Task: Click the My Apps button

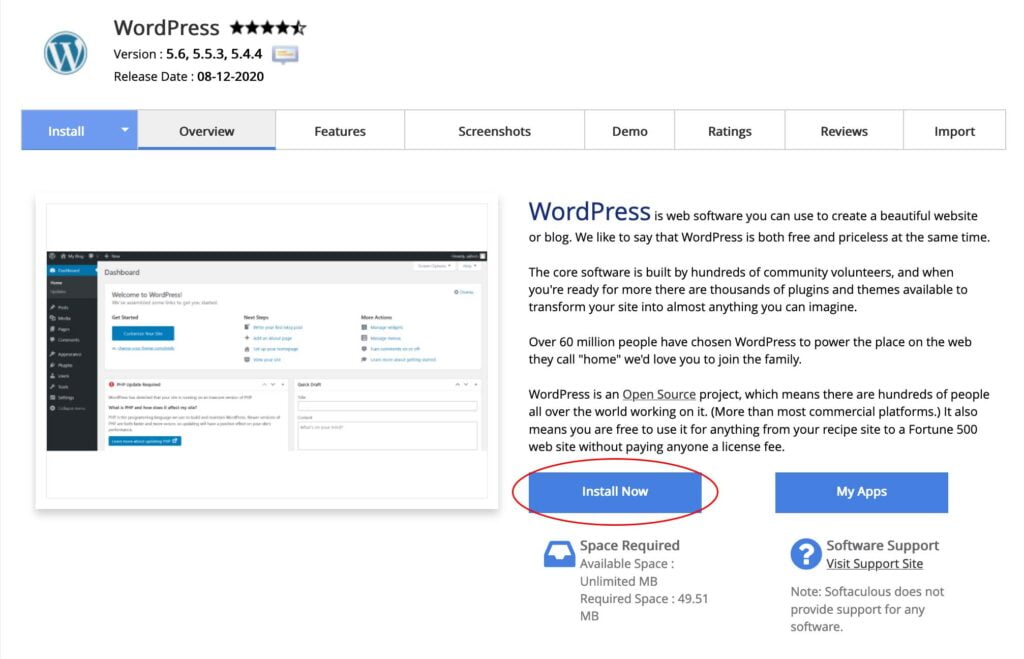Action: (861, 492)
